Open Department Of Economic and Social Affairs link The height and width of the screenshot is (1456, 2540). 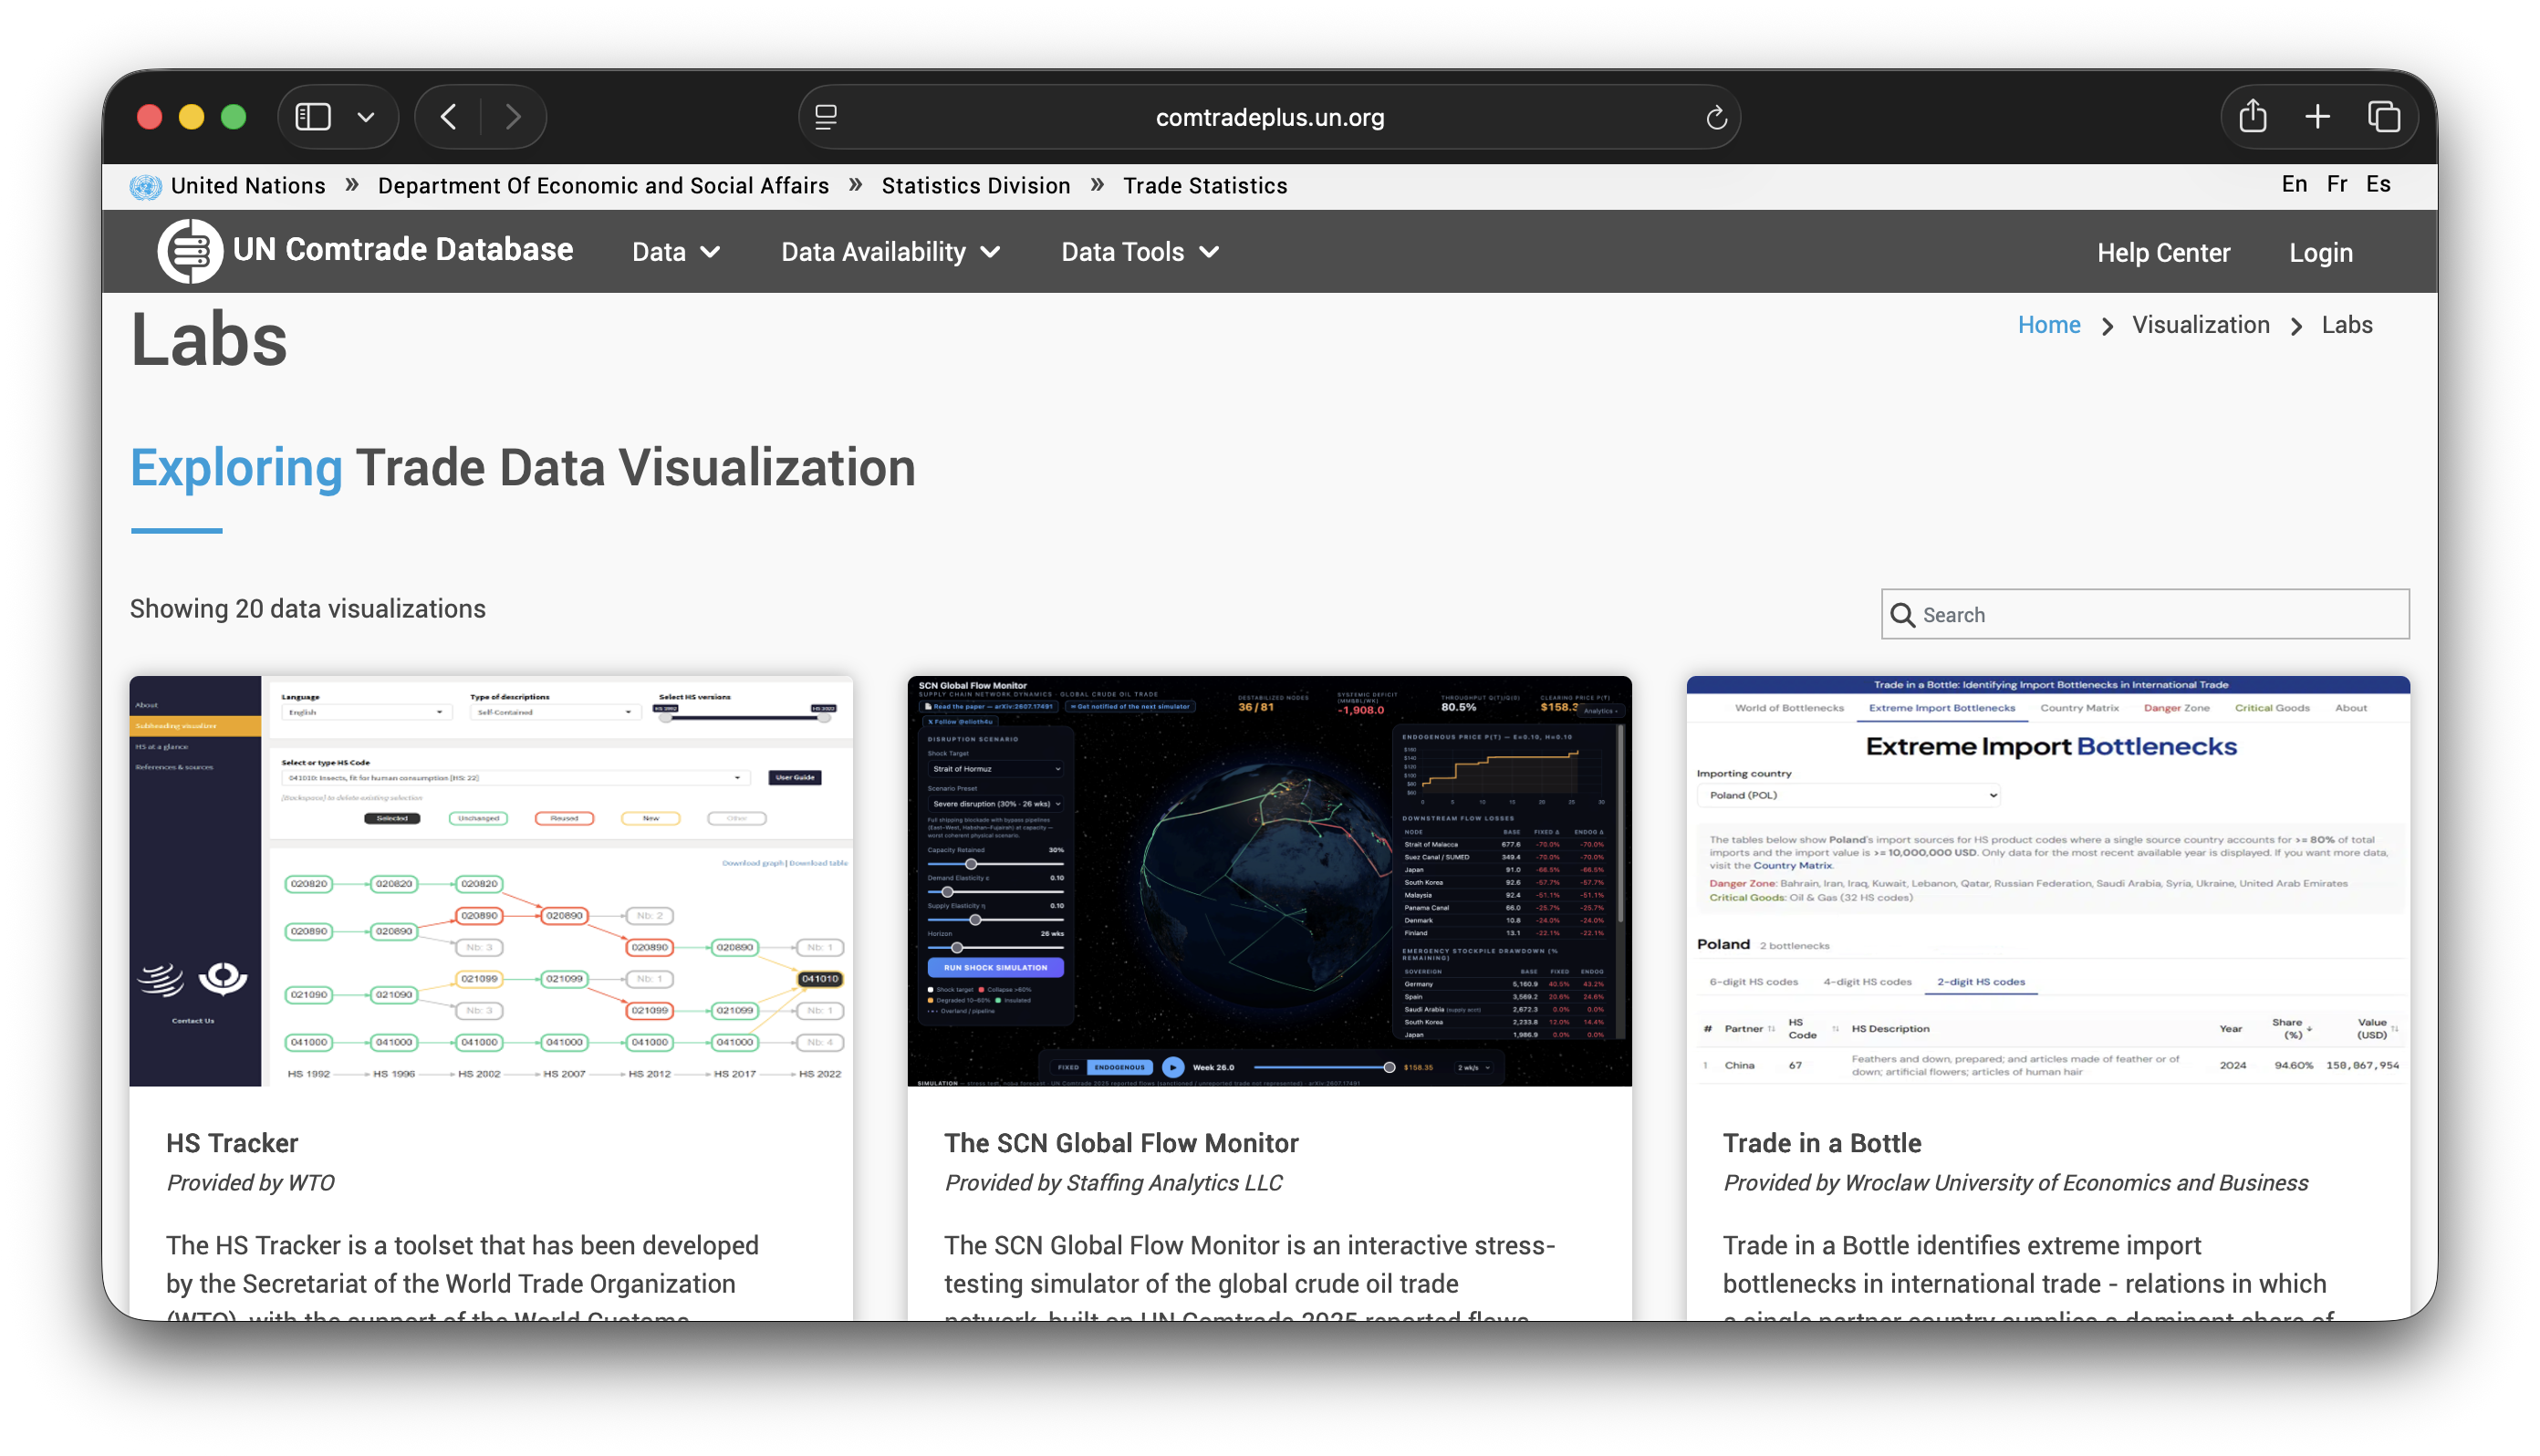[x=603, y=186]
